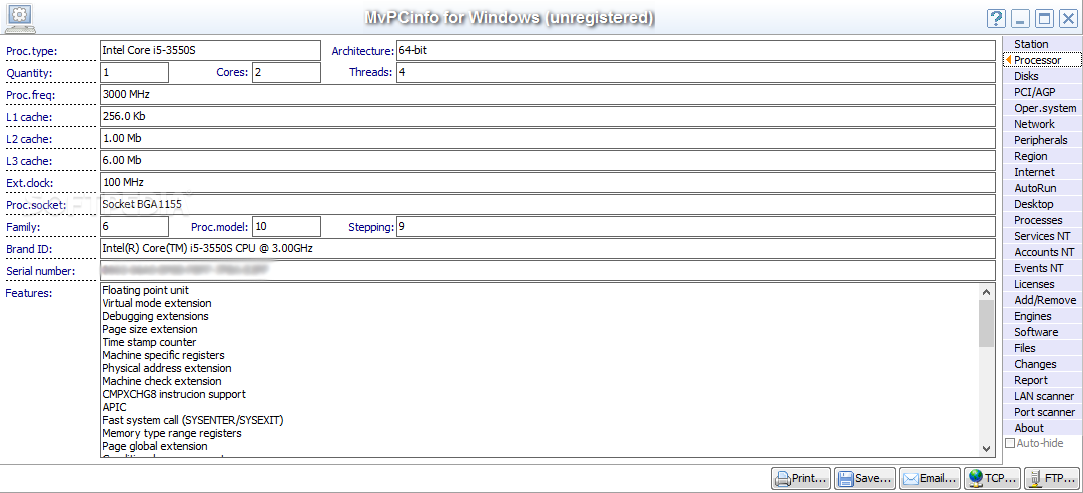Open the Port scanner section

[x=1042, y=412]
